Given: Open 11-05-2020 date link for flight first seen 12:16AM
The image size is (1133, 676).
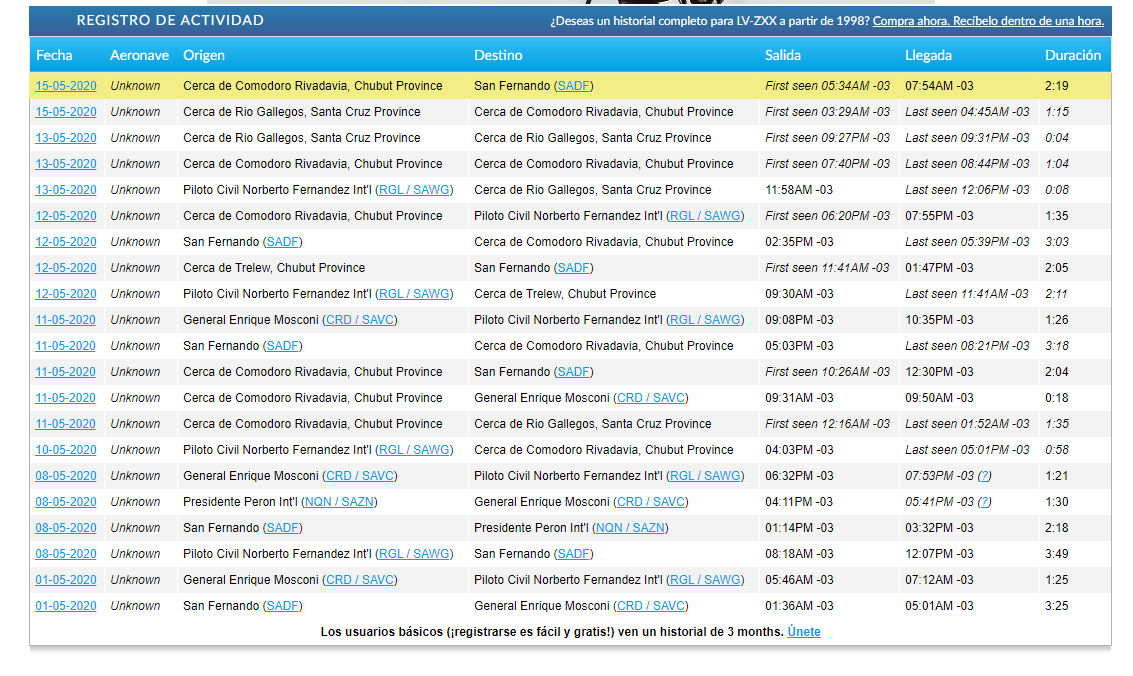Looking at the screenshot, I should (x=66, y=424).
